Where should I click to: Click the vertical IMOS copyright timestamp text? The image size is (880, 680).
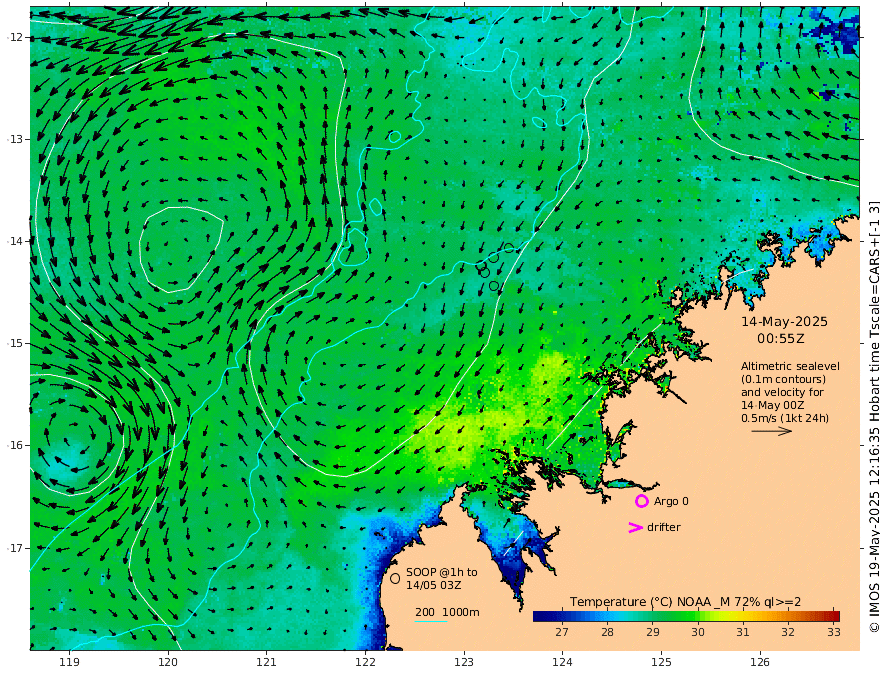click(x=873, y=417)
